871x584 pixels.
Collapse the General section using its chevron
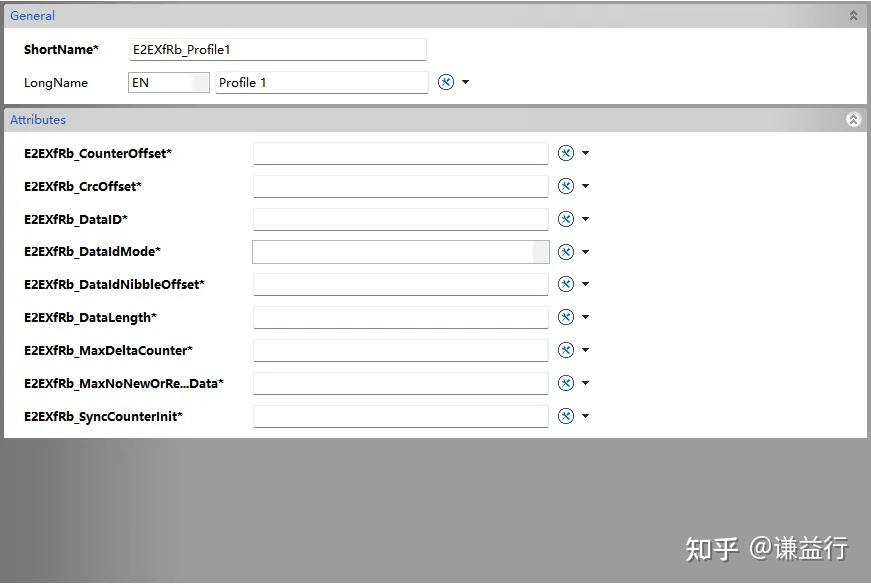click(x=852, y=15)
